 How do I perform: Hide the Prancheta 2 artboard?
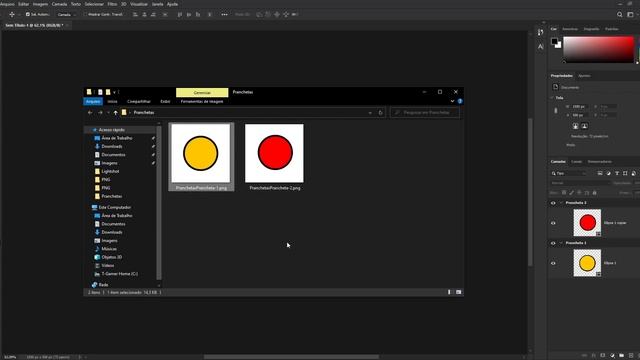553,203
